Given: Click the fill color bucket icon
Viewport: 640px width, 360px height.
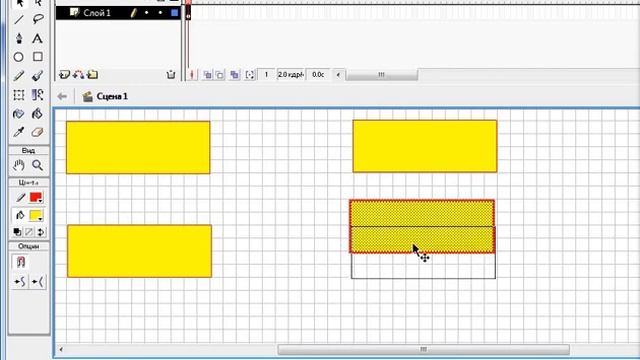Looking at the screenshot, I should point(20,215).
